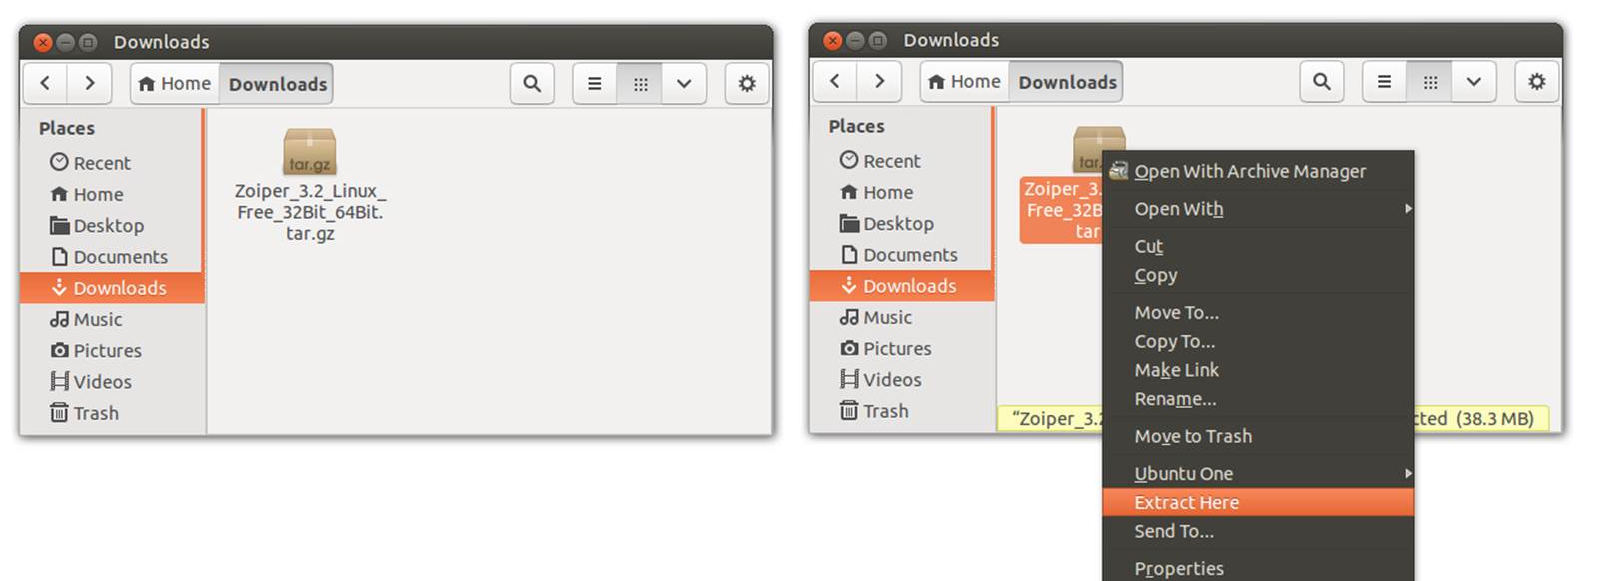The width and height of the screenshot is (1600, 581).
Task: Open Downloads in left window sidebar
Action: pos(112,288)
